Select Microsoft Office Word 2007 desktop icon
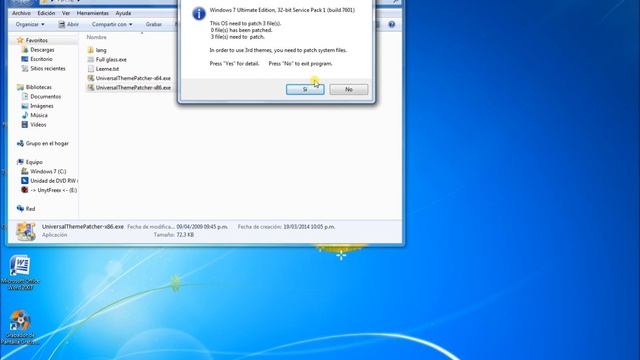Viewport: 640px width, 360px height. pyautogui.click(x=20, y=272)
